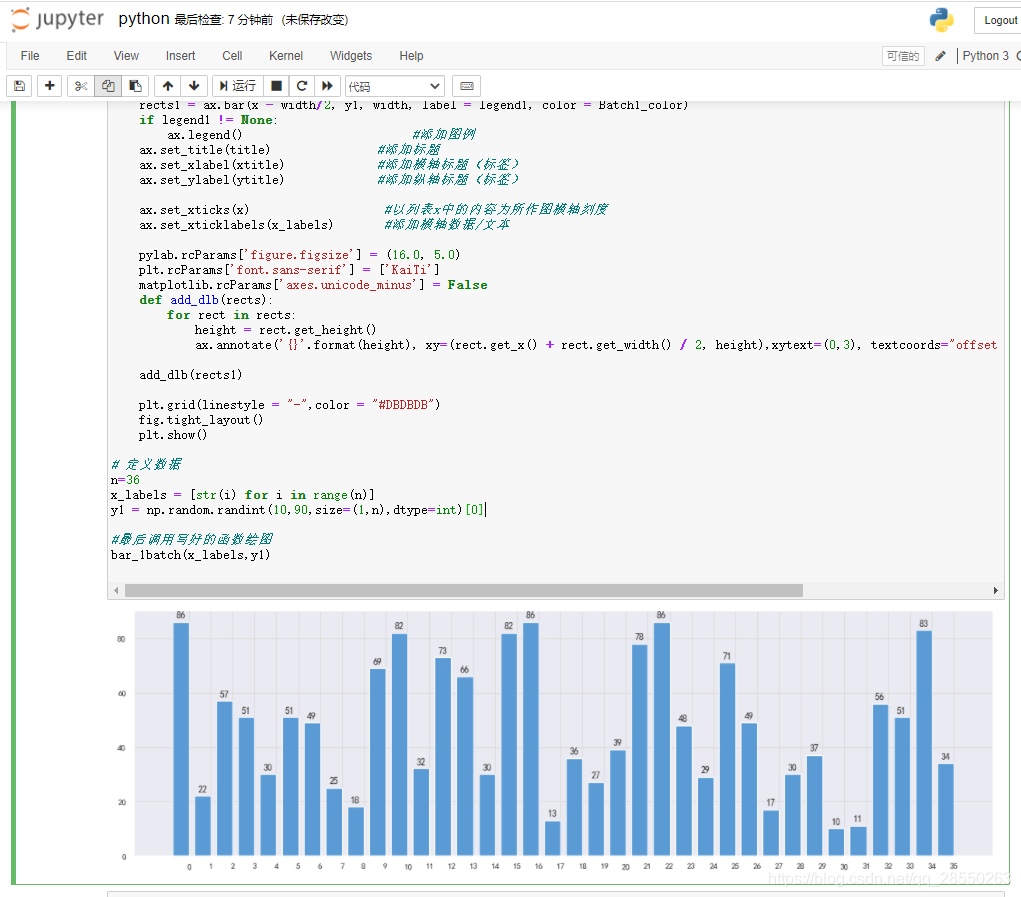Open the command palette keyboard icon

pos(466,86)
